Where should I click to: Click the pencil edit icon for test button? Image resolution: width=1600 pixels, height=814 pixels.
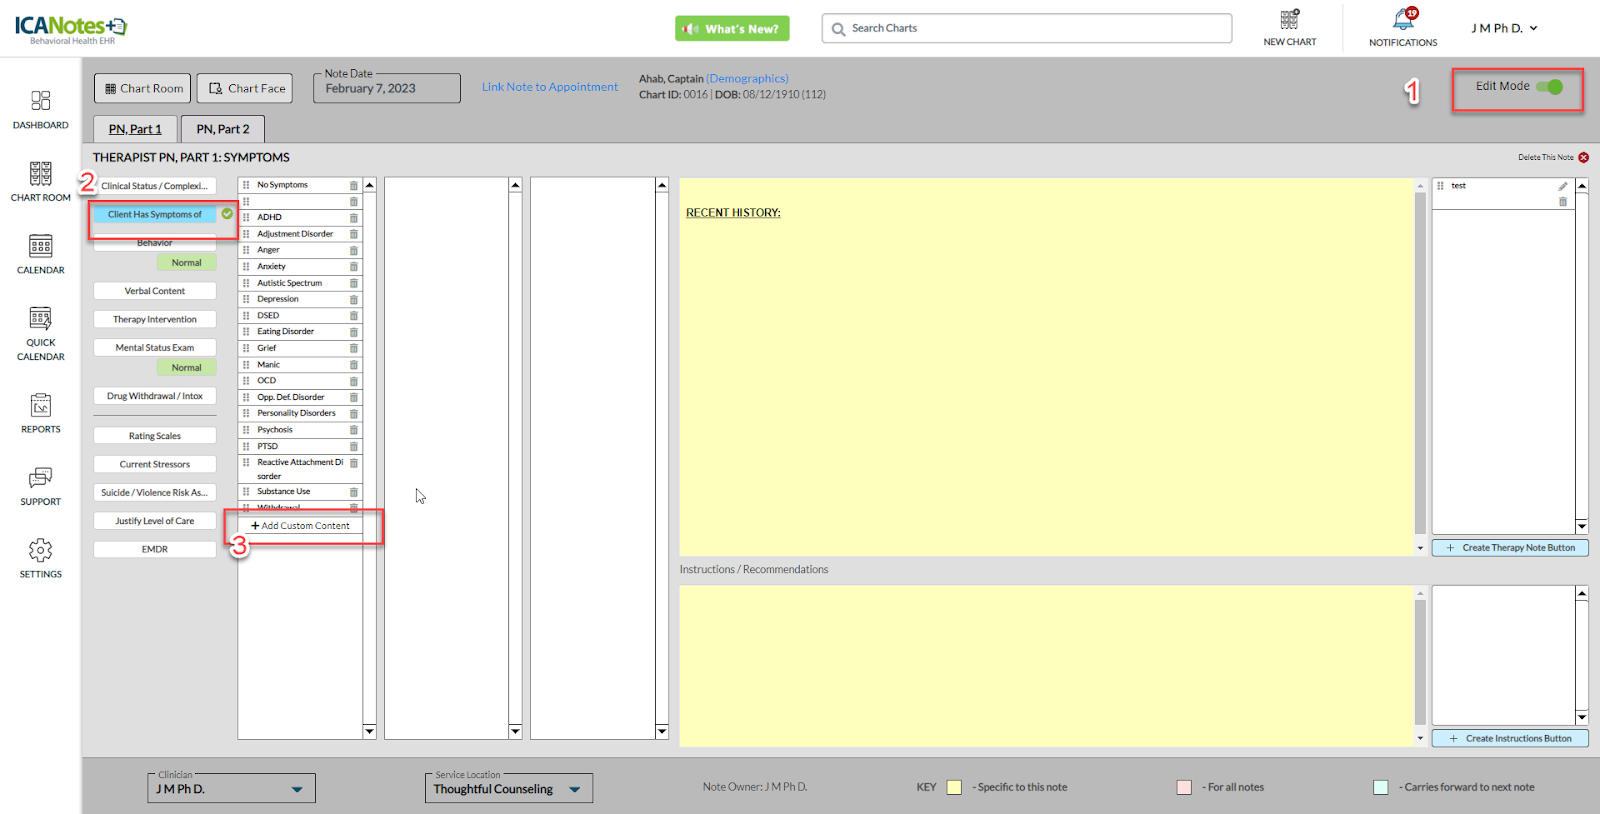(x=1563, y=187)
